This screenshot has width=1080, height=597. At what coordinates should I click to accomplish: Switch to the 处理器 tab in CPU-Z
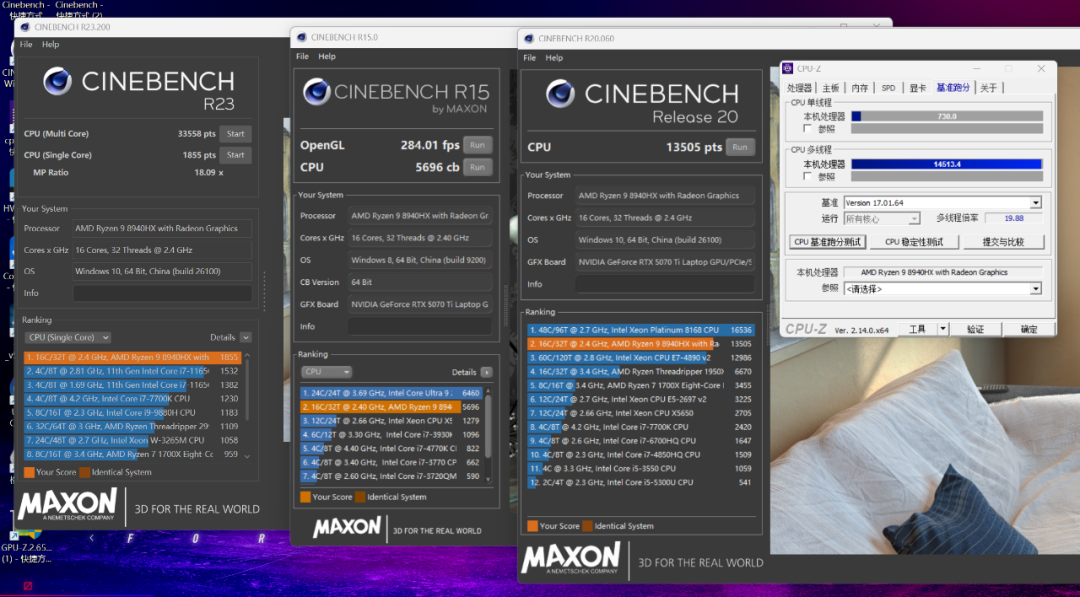[800, 88]
